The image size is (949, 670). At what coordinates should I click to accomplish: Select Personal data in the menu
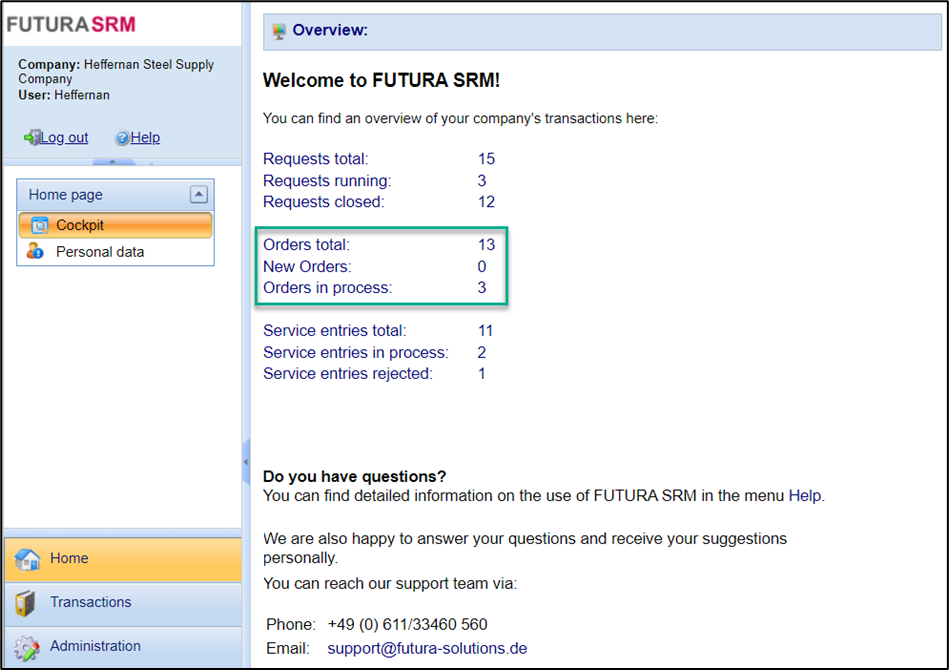tap(100, 252)
